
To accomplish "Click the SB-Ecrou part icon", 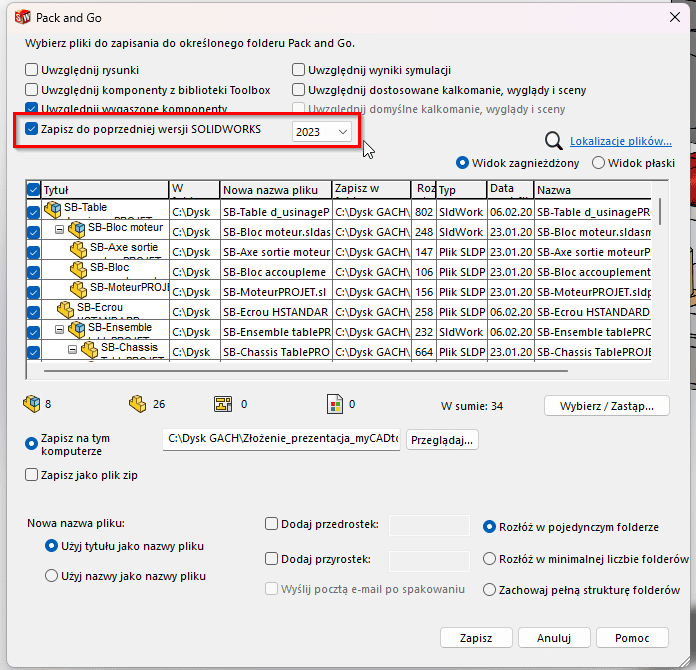I will pos(66,309).
